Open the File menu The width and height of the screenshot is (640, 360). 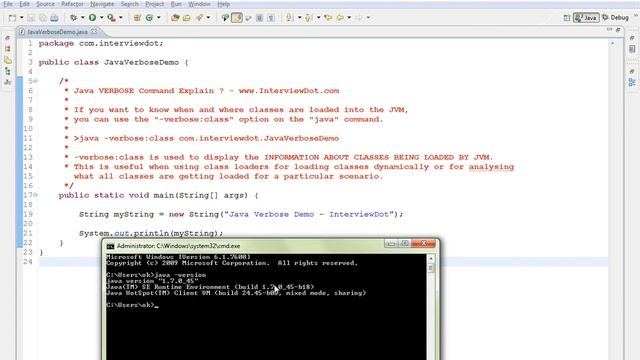click(8, 4)
